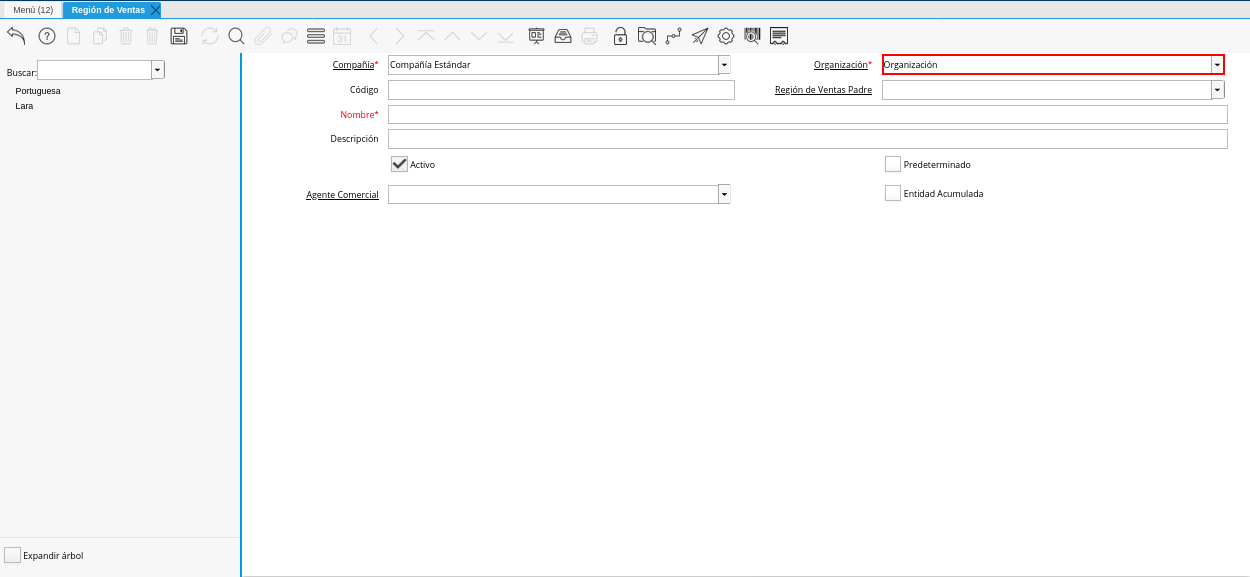Enable the Predeterminado checkbox
Screen dimensions: 1250x577
pyautogui.click(x=893, y=164)
